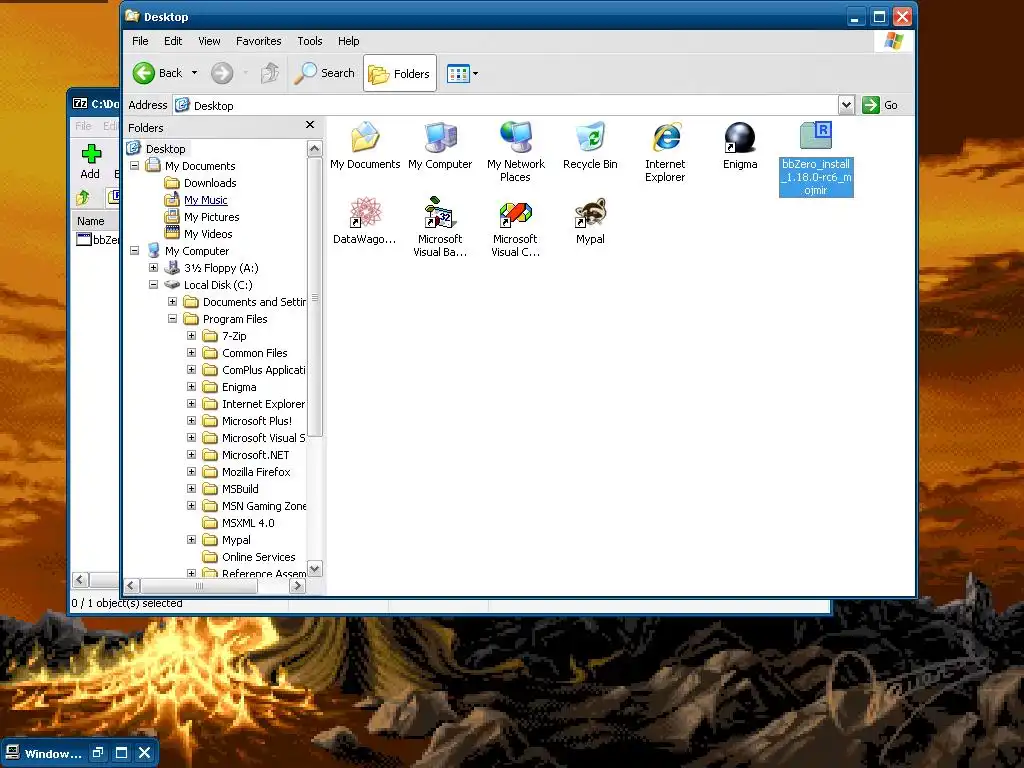Viewport: 1024px width, 768px height.
Task: Expand the Mozilla Firefox folder node
Action: (x=191, y=472)
